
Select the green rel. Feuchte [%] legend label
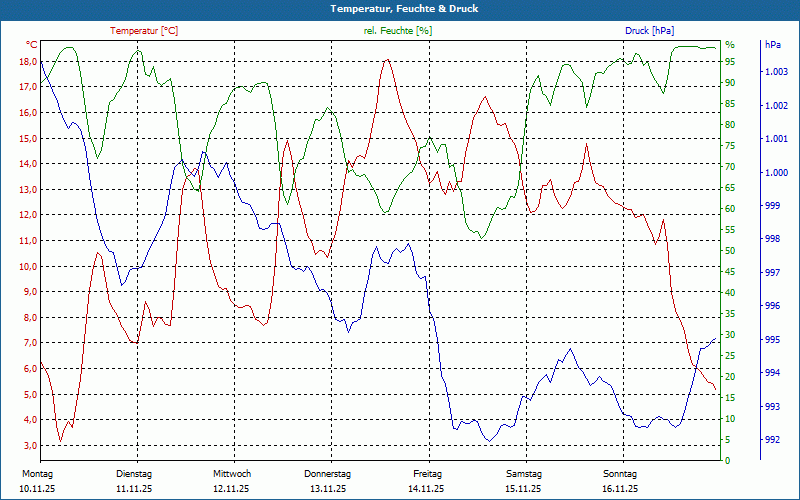click(398, 31)
